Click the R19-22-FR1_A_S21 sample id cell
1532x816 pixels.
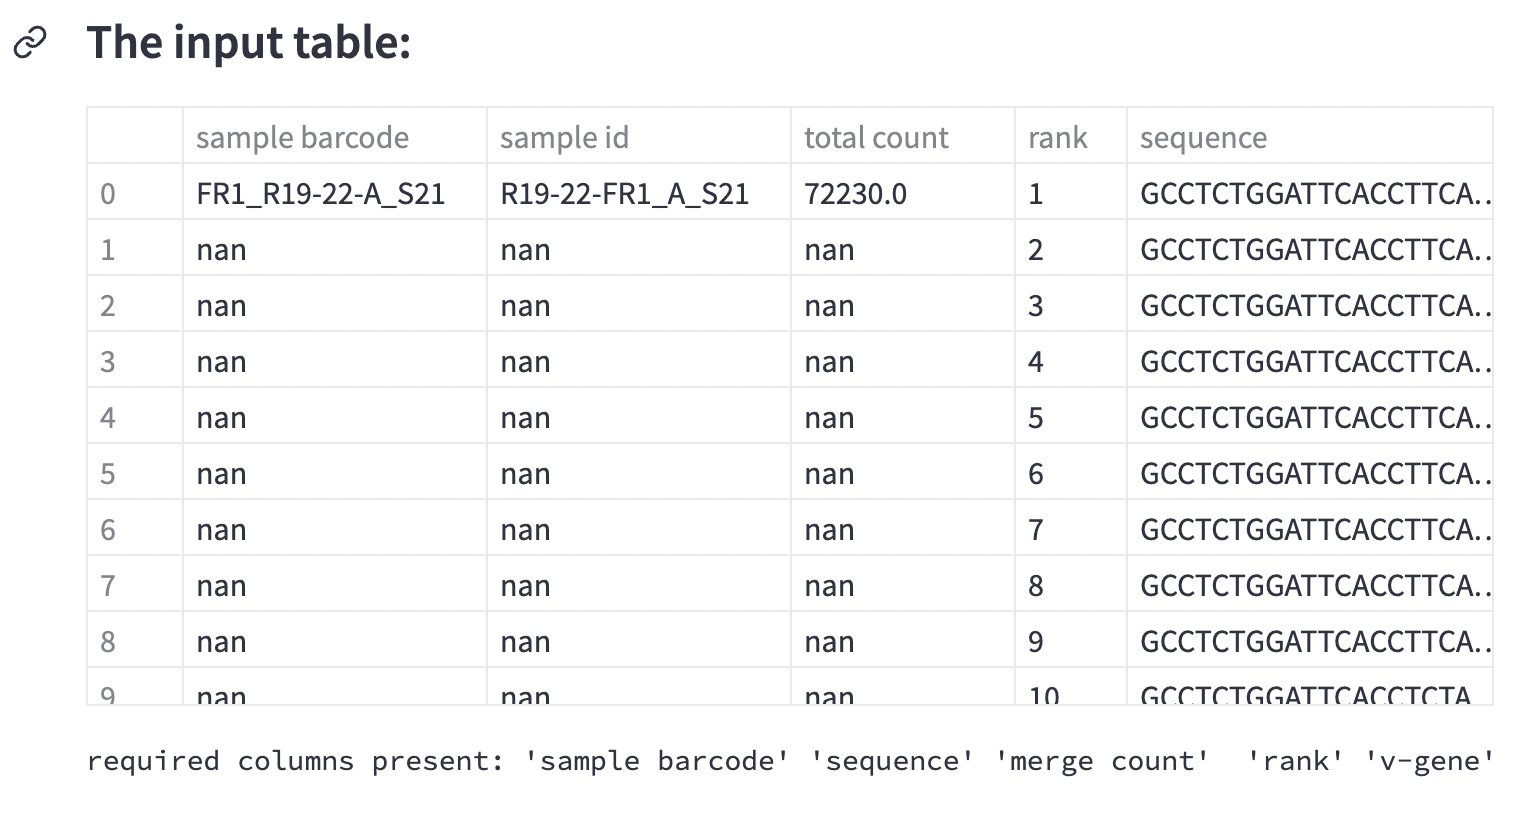point(624,193)
